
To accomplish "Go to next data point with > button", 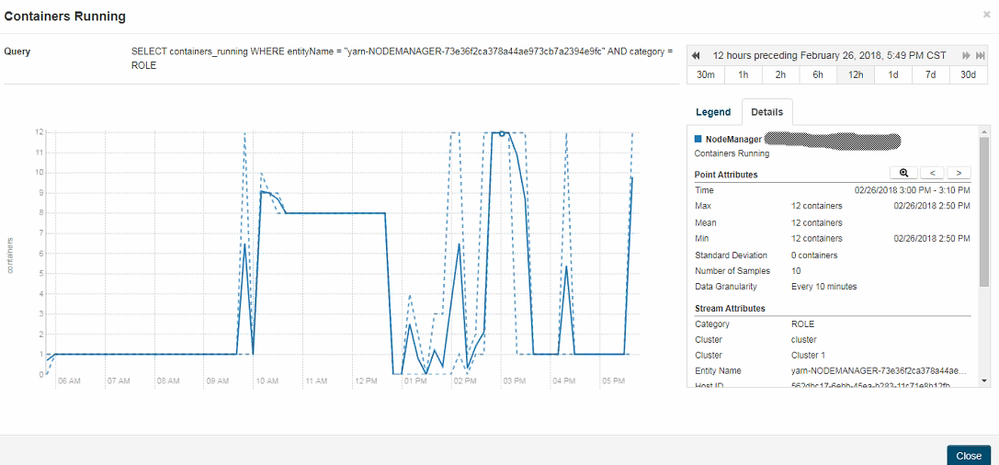I will tap(959, 173).
